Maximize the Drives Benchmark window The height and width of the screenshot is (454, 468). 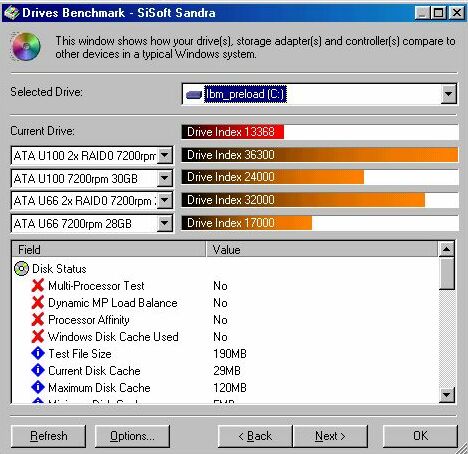438,13
